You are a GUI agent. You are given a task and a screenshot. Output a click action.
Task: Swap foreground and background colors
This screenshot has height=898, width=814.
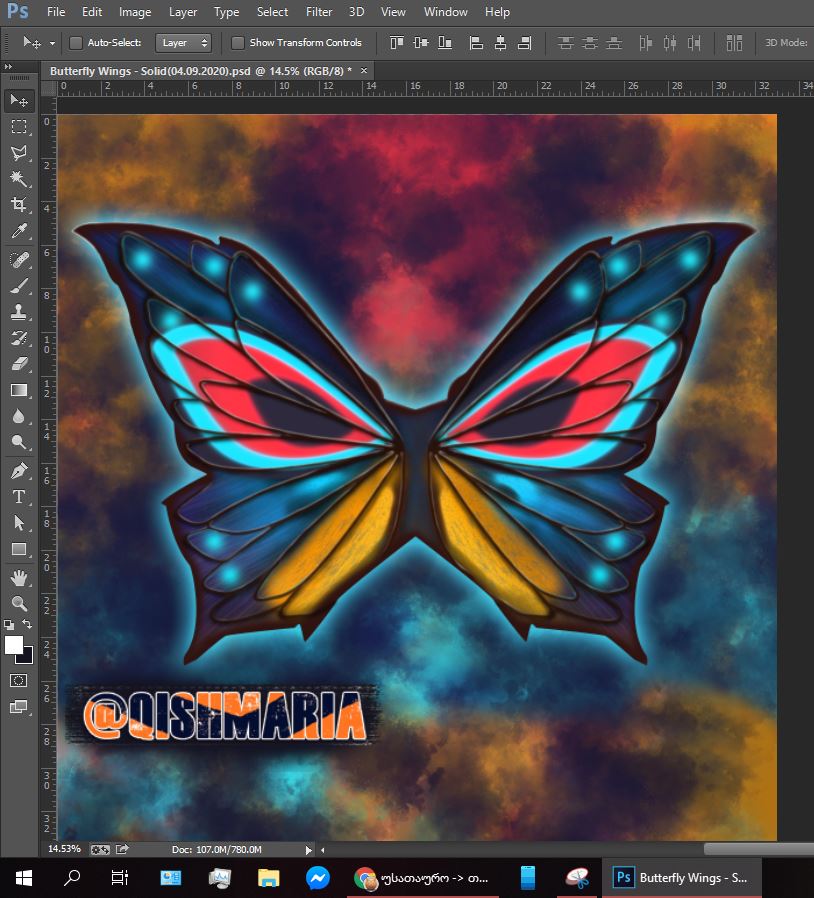27,624
